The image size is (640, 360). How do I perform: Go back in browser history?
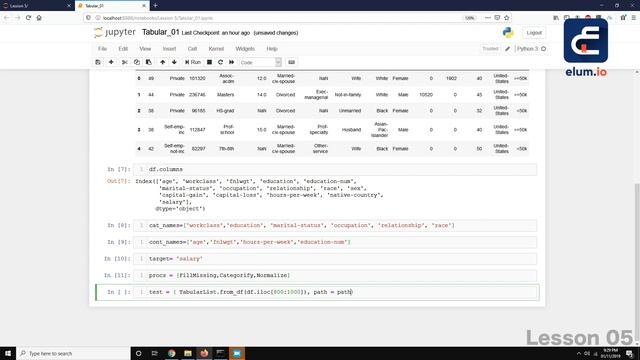click(7, 18)
